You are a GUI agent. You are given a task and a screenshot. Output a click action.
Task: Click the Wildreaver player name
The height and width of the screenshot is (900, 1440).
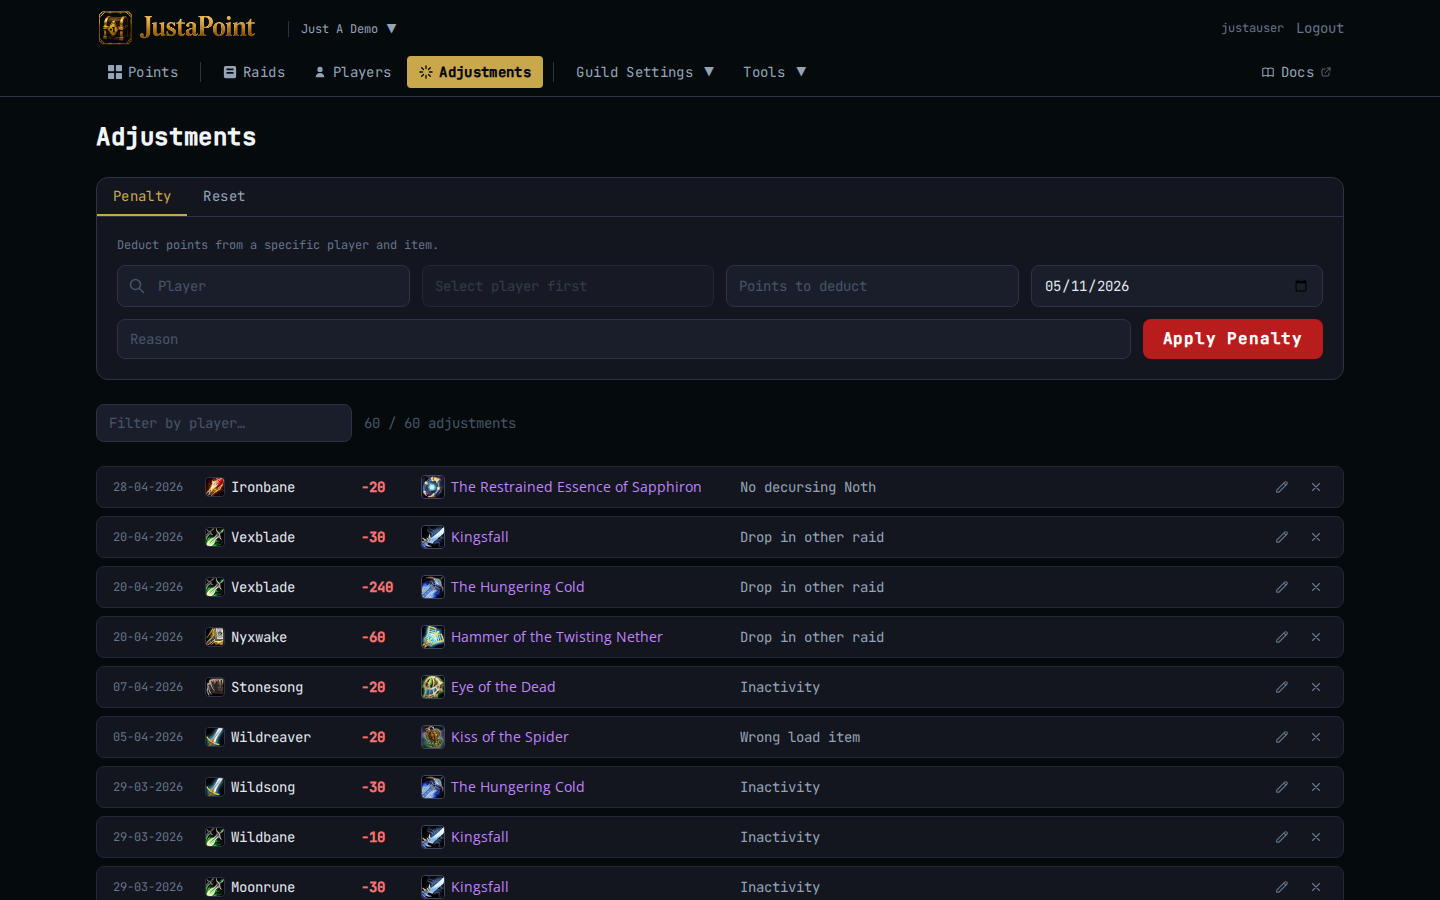[x=271, y=737]
